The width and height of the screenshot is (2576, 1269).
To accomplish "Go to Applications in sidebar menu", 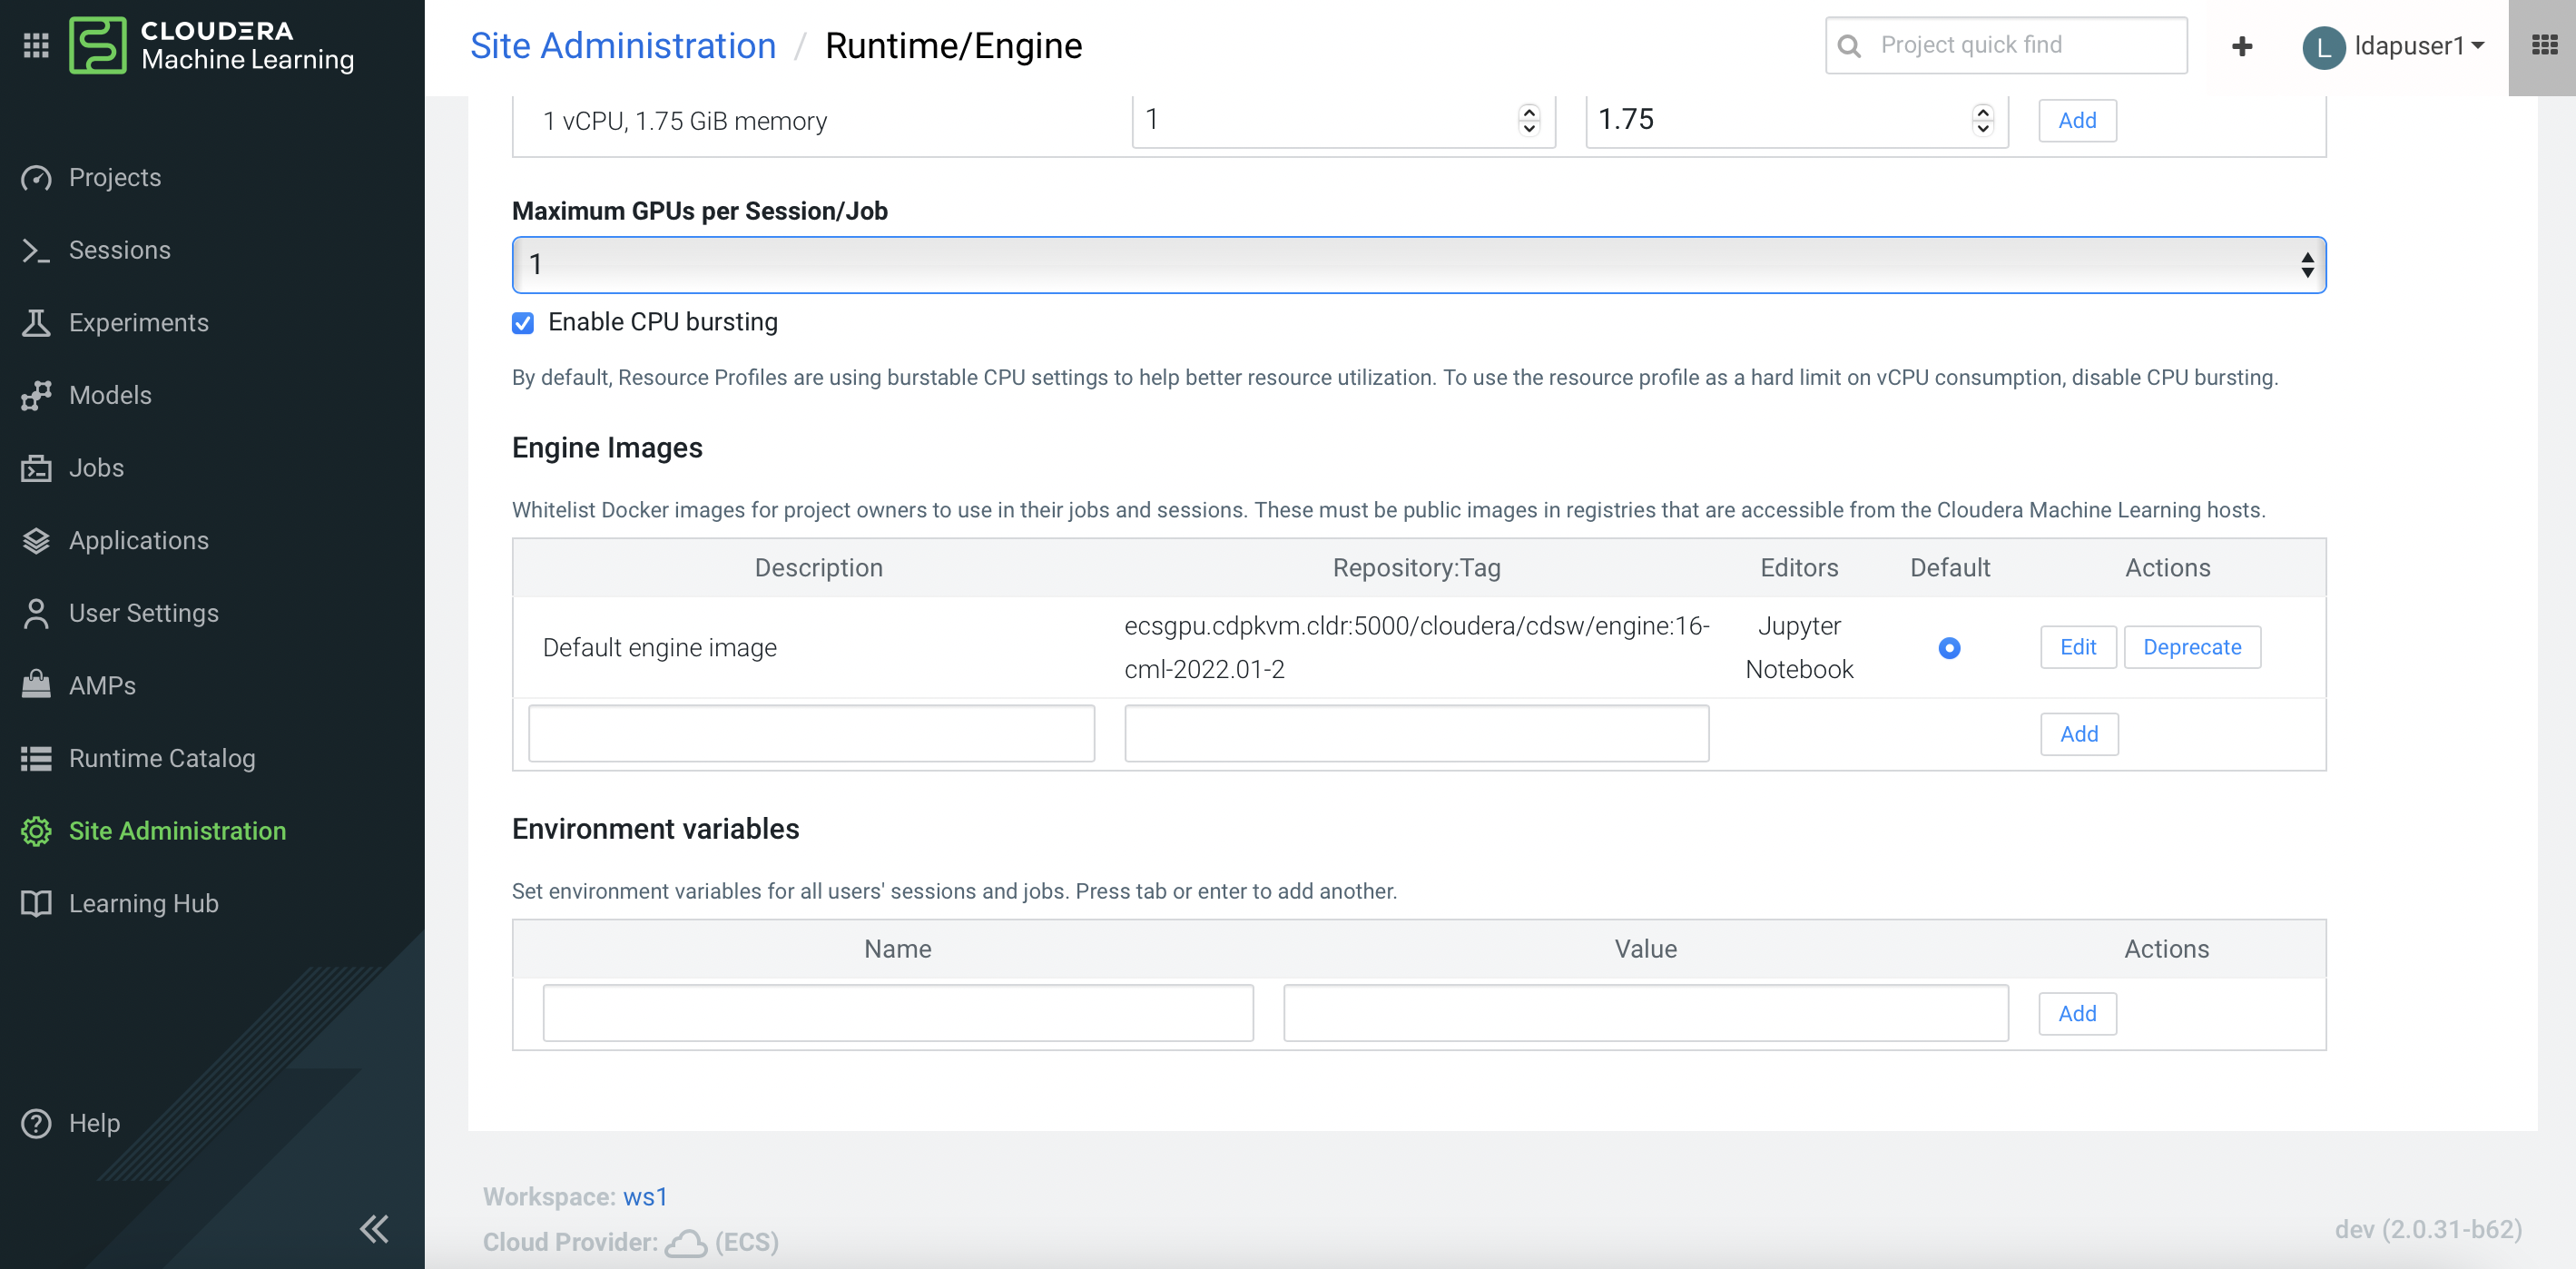I will 138,540.
